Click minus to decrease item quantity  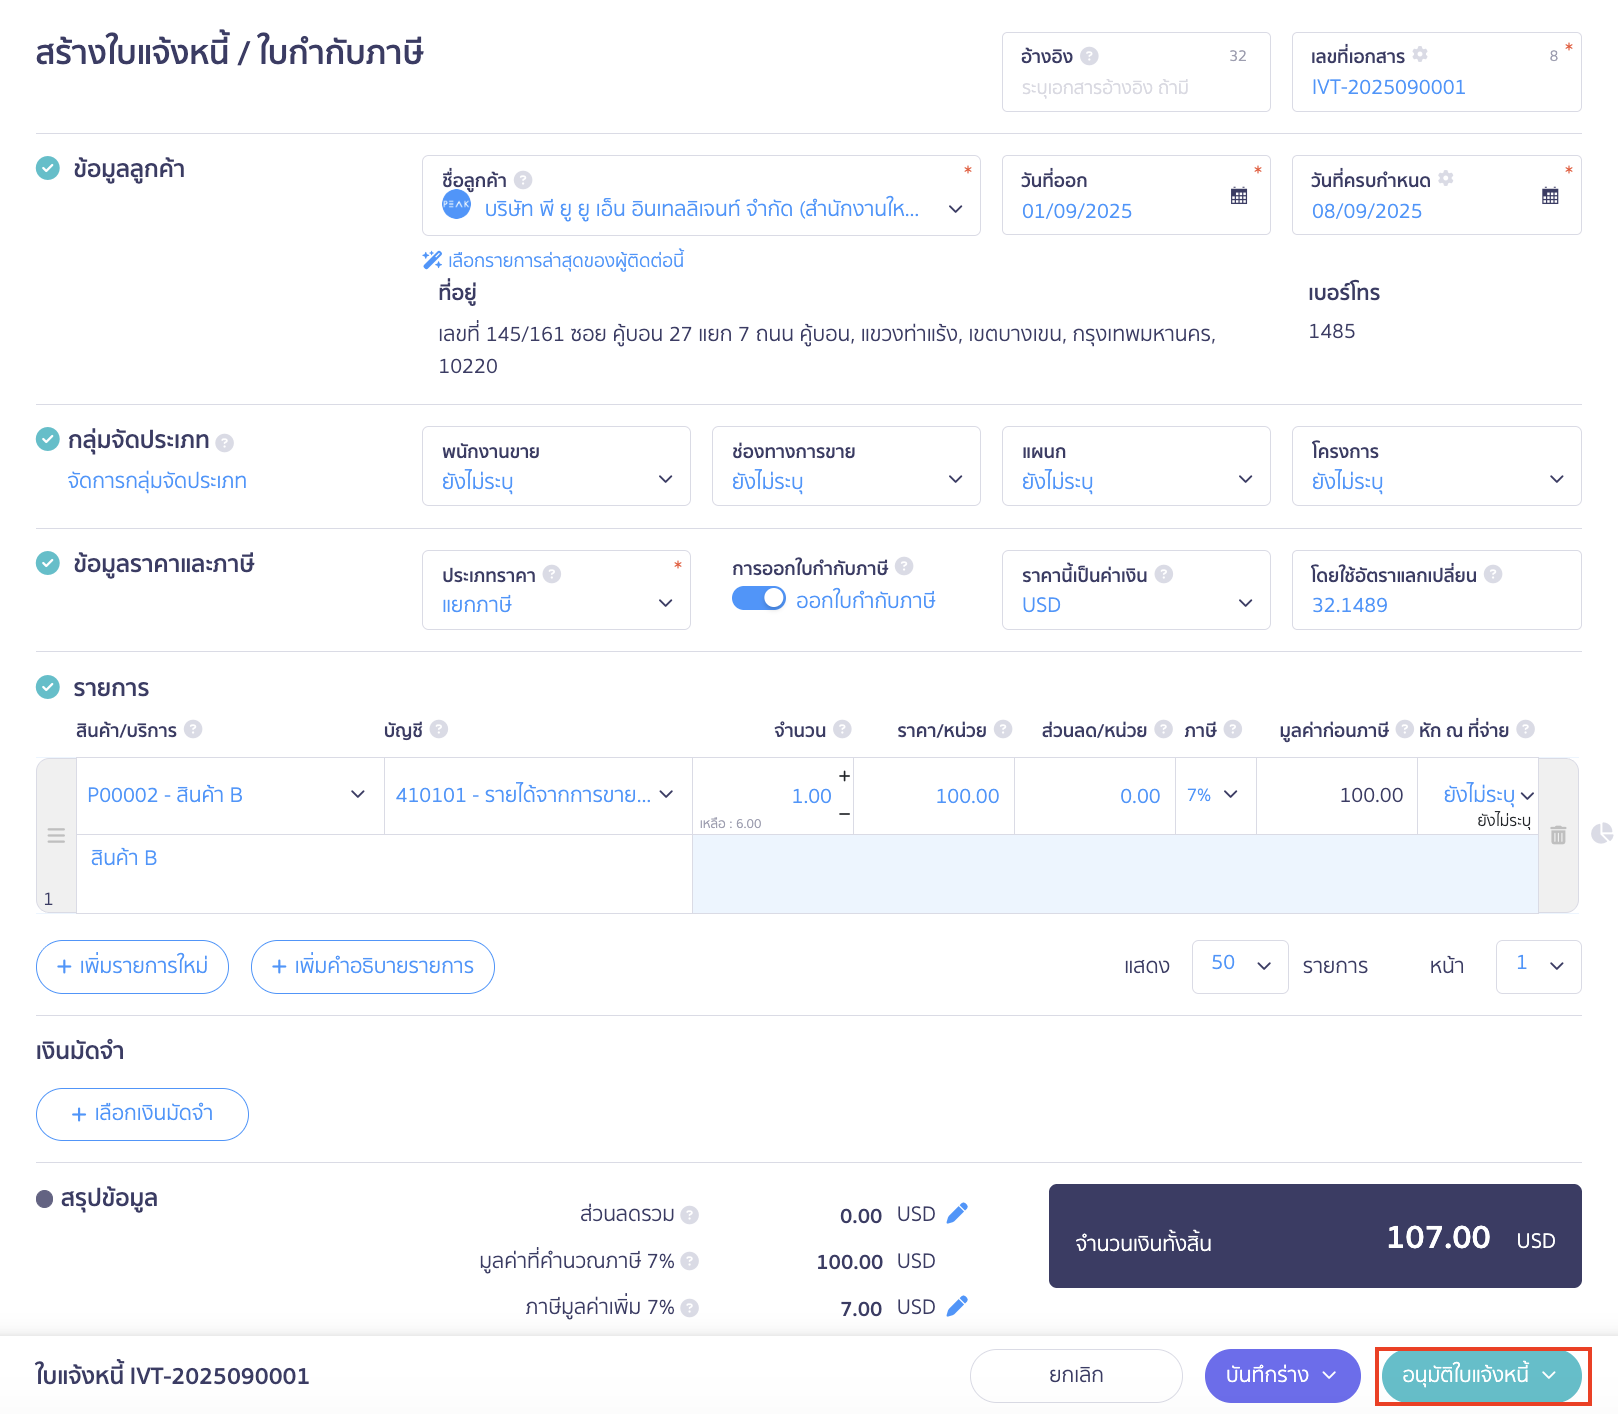[x=844, y=814]
